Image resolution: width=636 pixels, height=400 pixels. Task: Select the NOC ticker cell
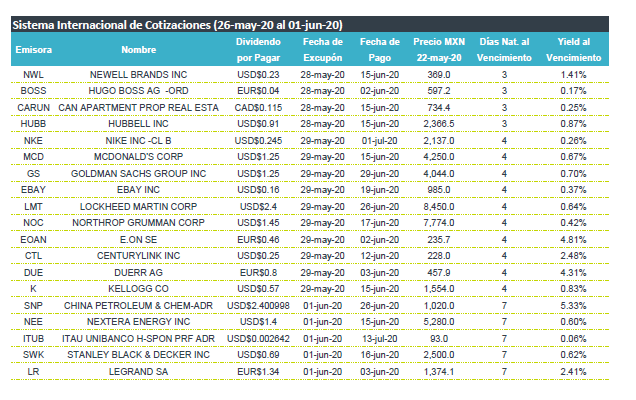[33, 223]
